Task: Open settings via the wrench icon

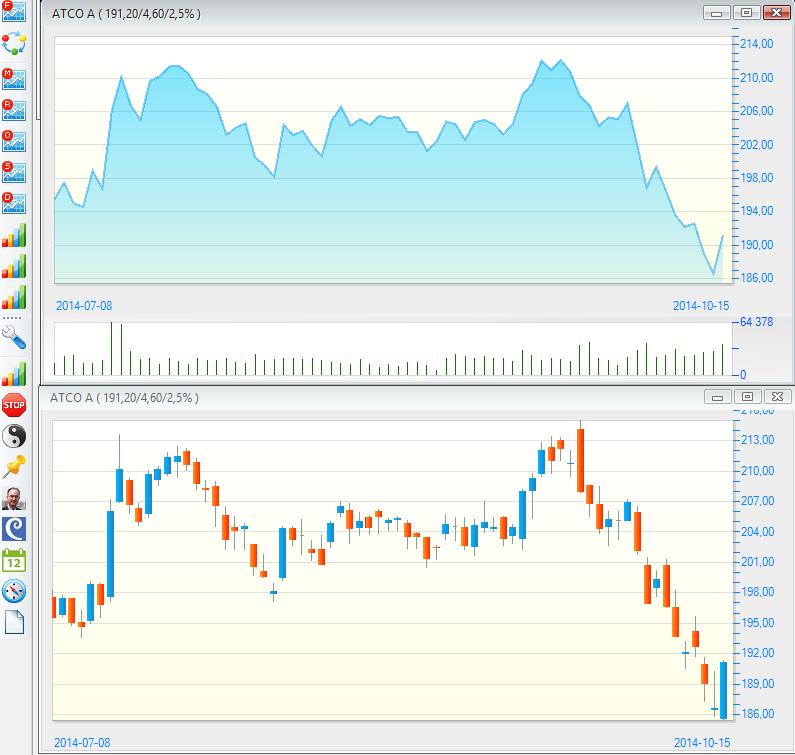Action: tap(14, 336)
